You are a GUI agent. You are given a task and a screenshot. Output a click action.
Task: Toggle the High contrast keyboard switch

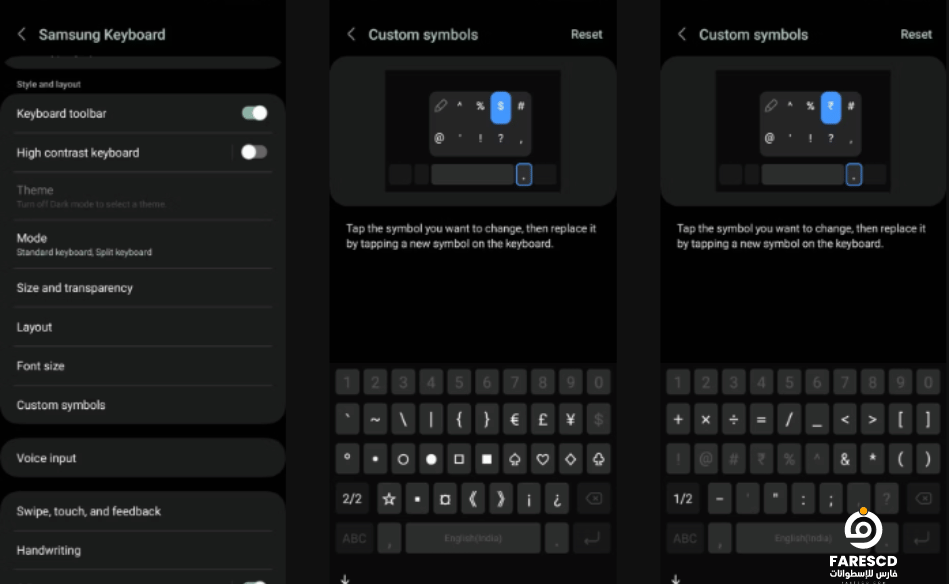coord(254,153)
